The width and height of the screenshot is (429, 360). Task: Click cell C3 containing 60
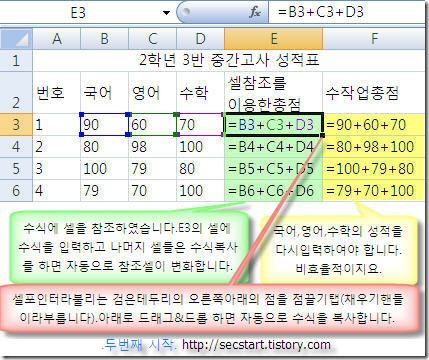tap(152, 124)
